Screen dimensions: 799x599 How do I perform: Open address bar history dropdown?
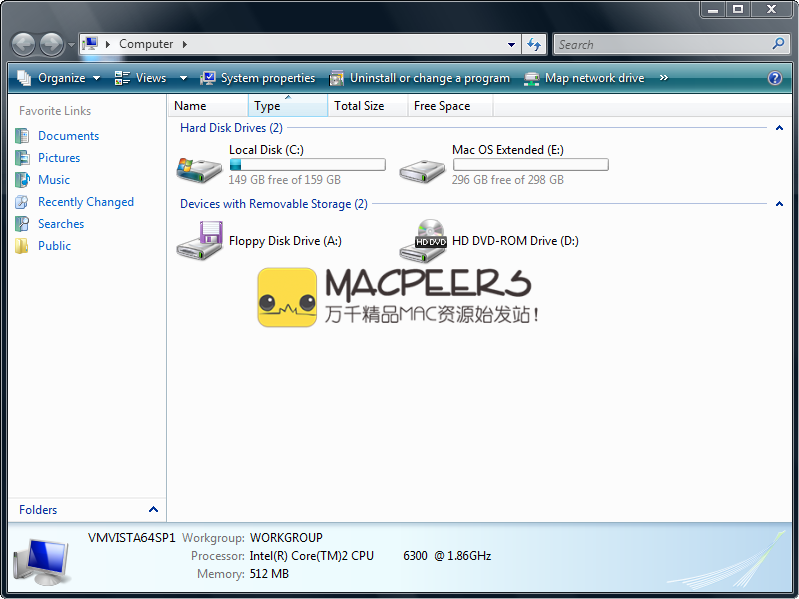(511, 44)
